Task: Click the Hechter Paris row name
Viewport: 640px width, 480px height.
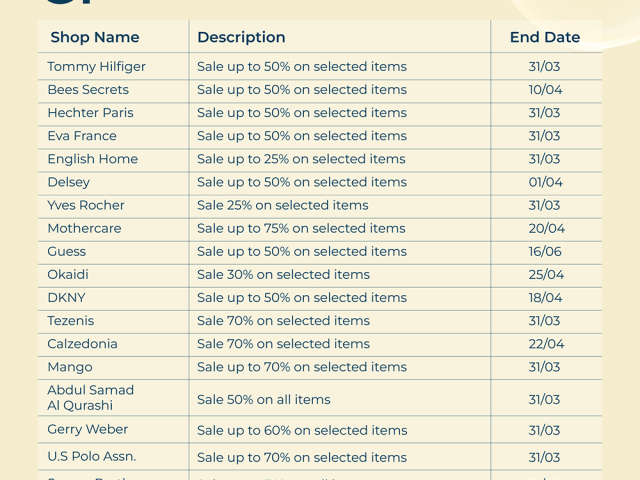Action: click(90, 113)
